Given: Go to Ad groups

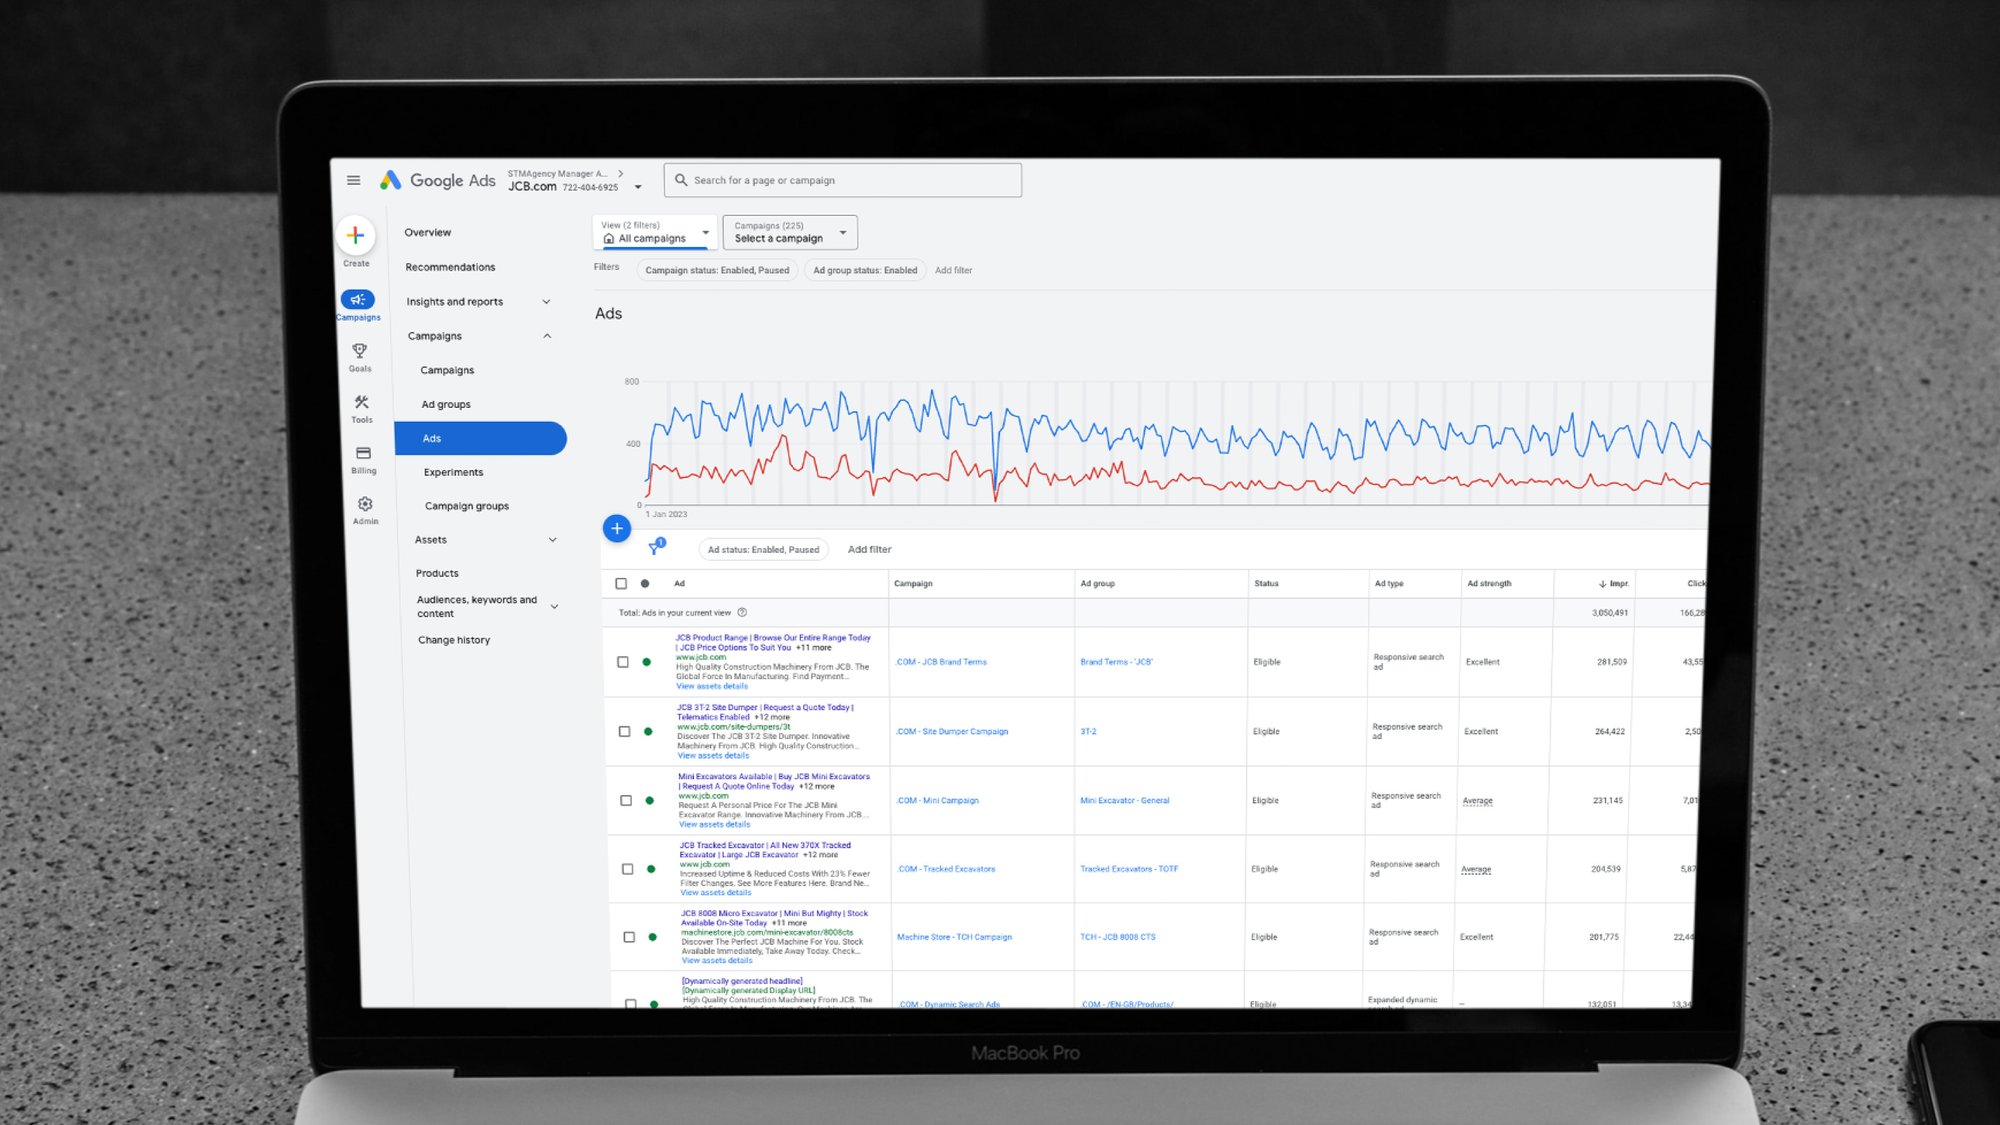Looking at the screenshot, I should [x=446, y=404].
